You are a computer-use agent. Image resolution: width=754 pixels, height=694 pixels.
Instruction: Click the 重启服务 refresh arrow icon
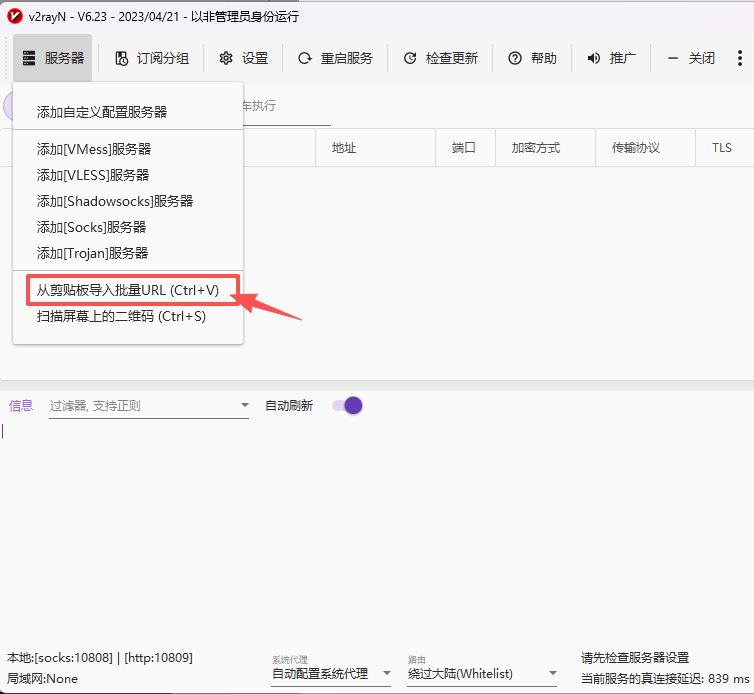[x=305, y=58]
